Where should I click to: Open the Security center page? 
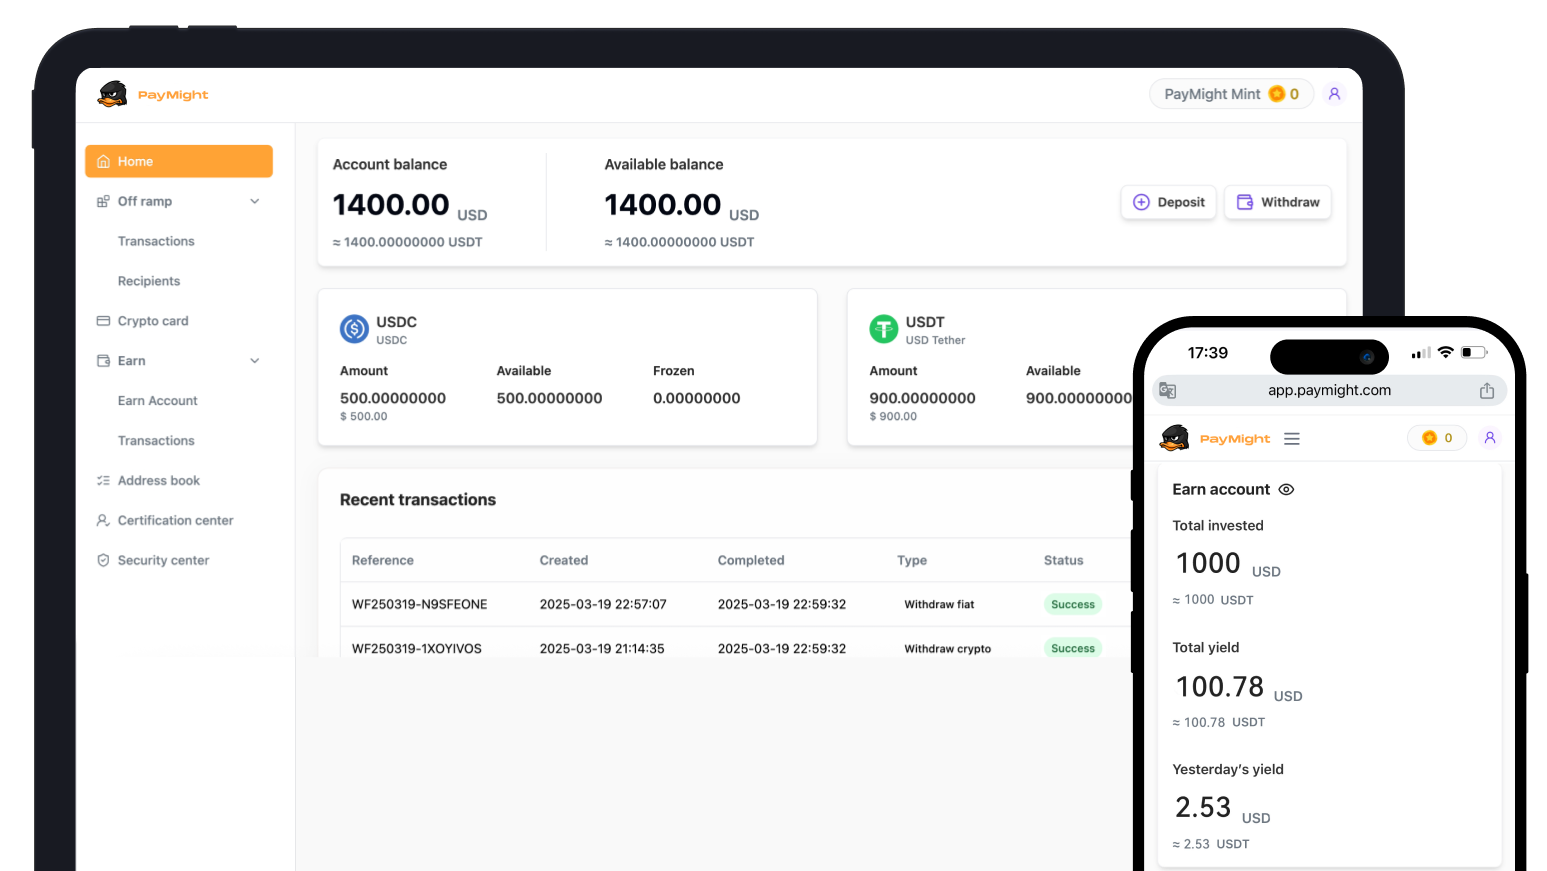click(163, 561)
